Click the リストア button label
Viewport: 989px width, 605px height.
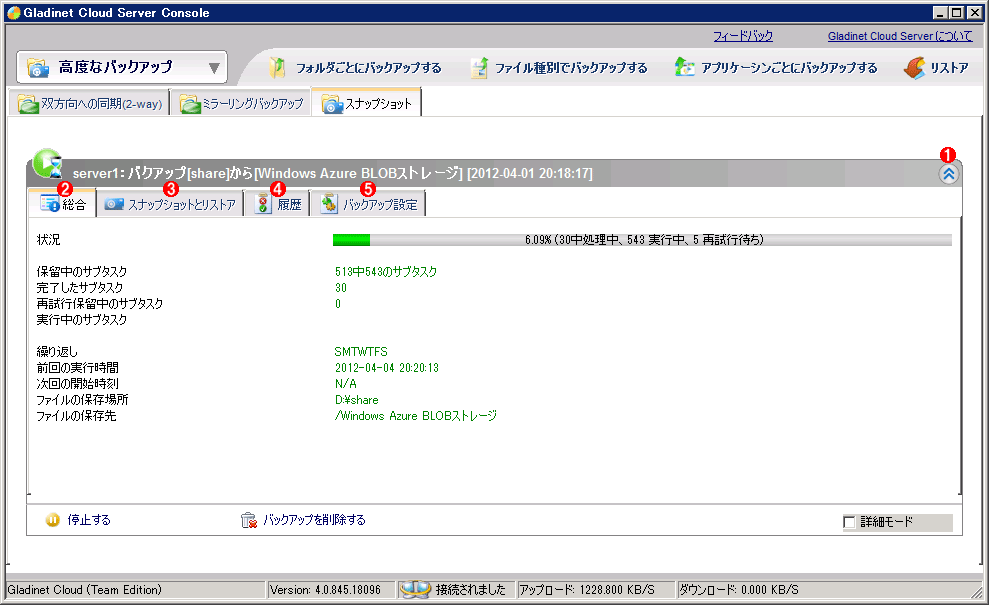click(949, 68)
